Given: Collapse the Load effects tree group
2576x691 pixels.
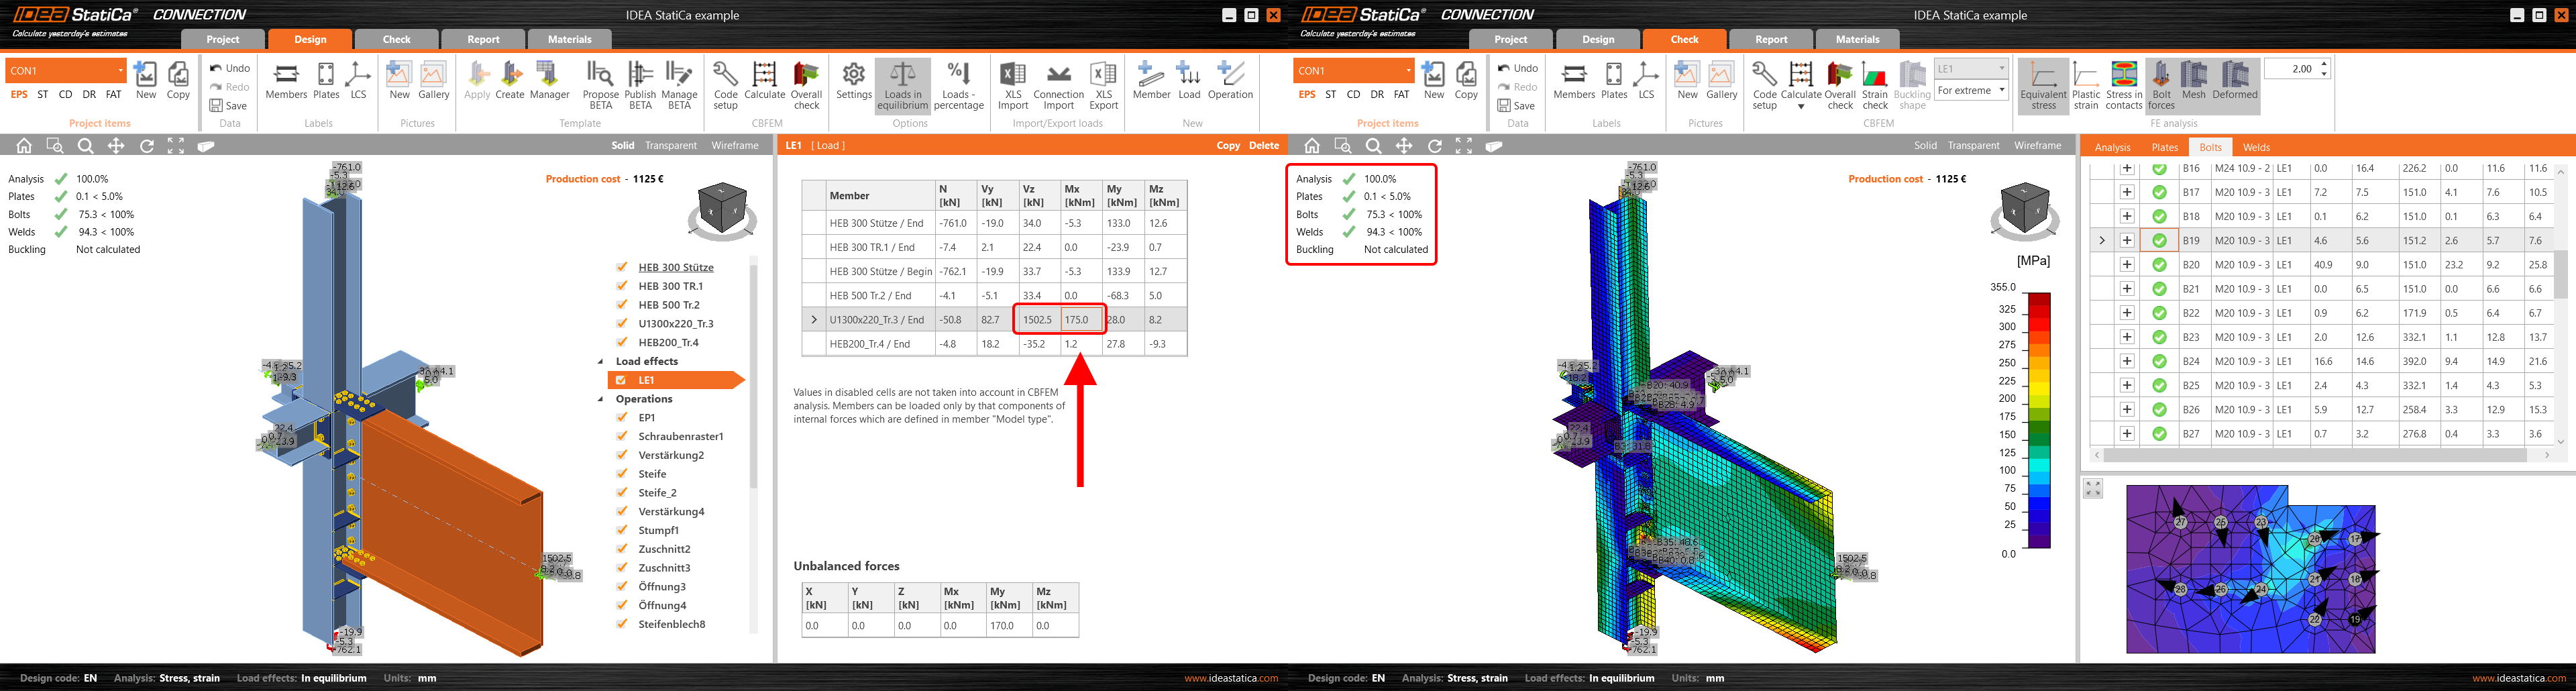Looking at the screenshot, I should pos(601,362).
